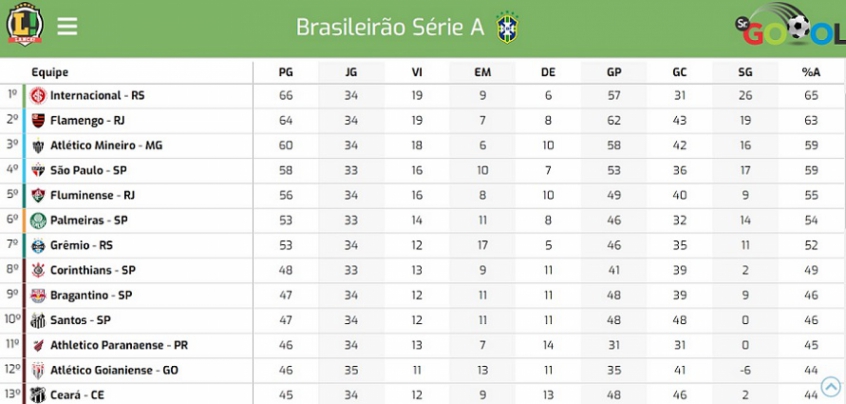Open the hamburger menu
Image resolution: width=846 pixels, height=404 pixels.
(x=67, y=25)
